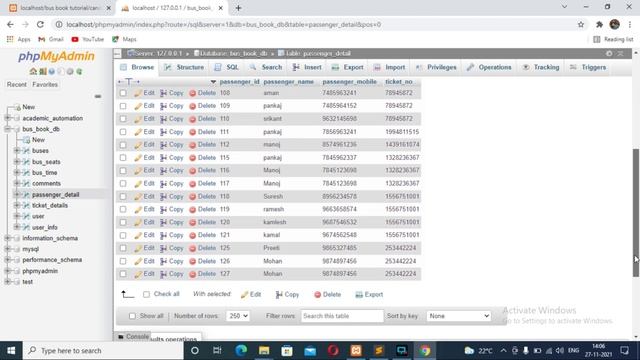Click Copy icon for row 109

coord(163,106)
